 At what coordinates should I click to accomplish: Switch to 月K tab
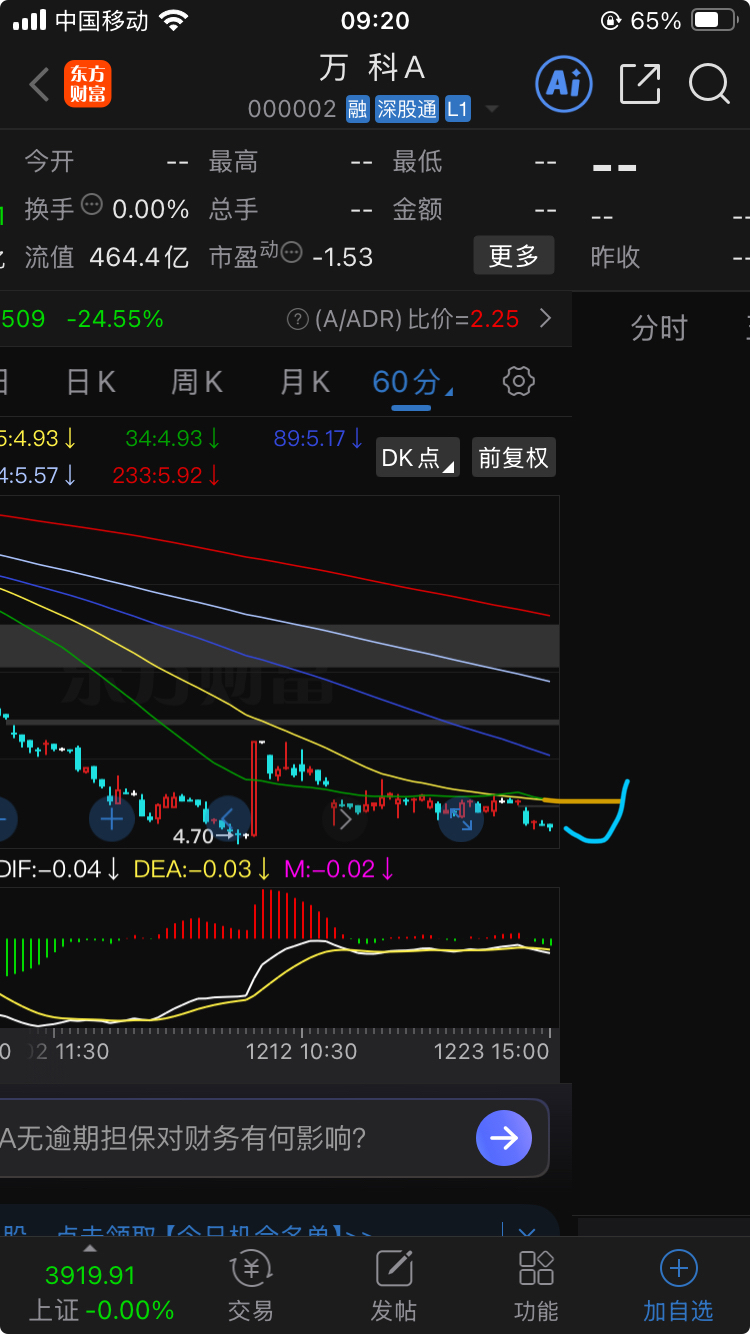click(305, 382)
